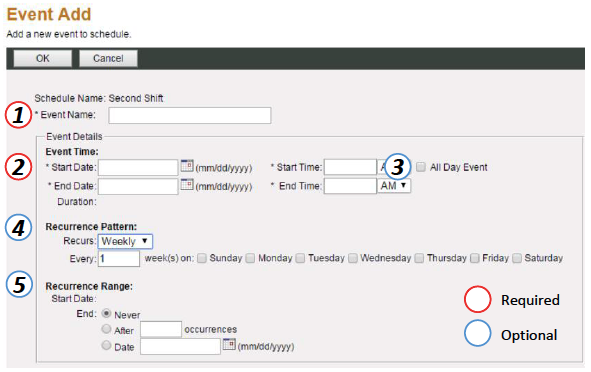Tick the Wednesday checkbox
Image resolution: width=591 pixels, height=372 pixels.
(353, 258)
